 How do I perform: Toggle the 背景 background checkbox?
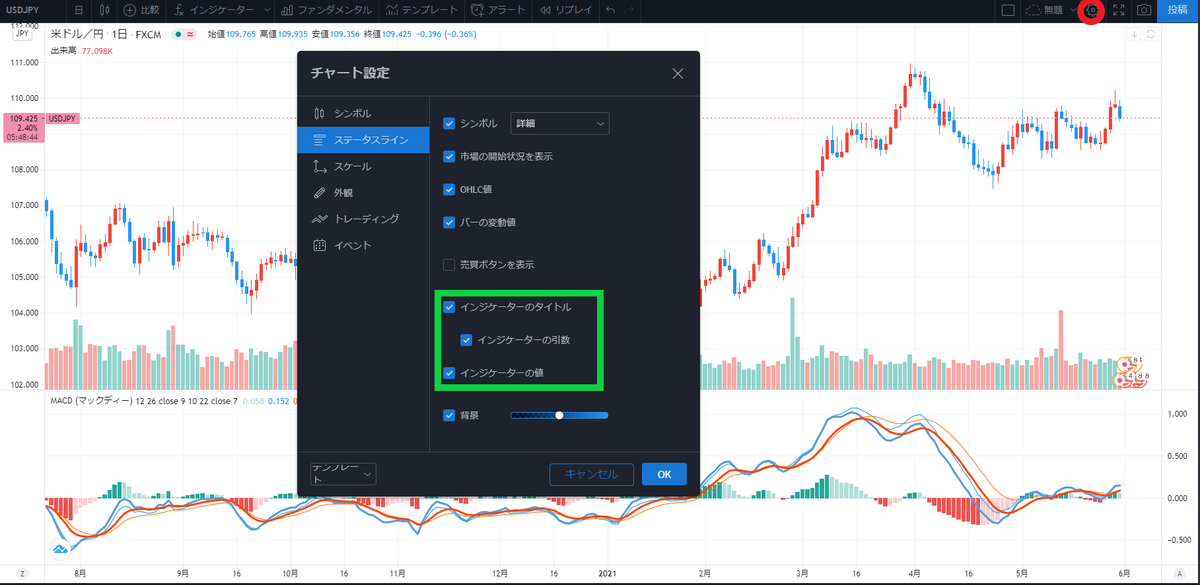pyautogui.click(x=449, y=415)
